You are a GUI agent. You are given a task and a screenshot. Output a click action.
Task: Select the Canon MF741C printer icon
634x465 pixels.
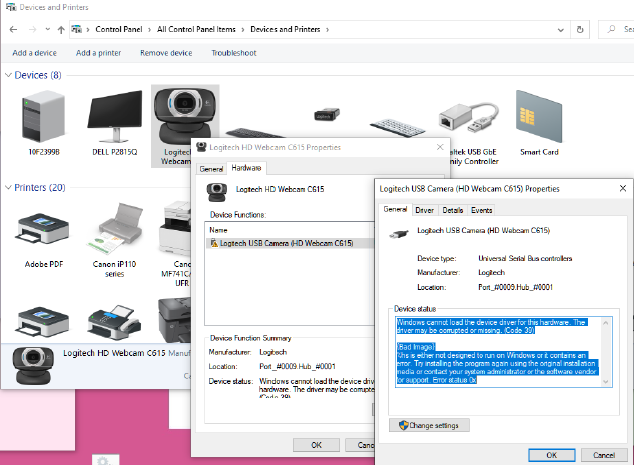tap(175, 229)
